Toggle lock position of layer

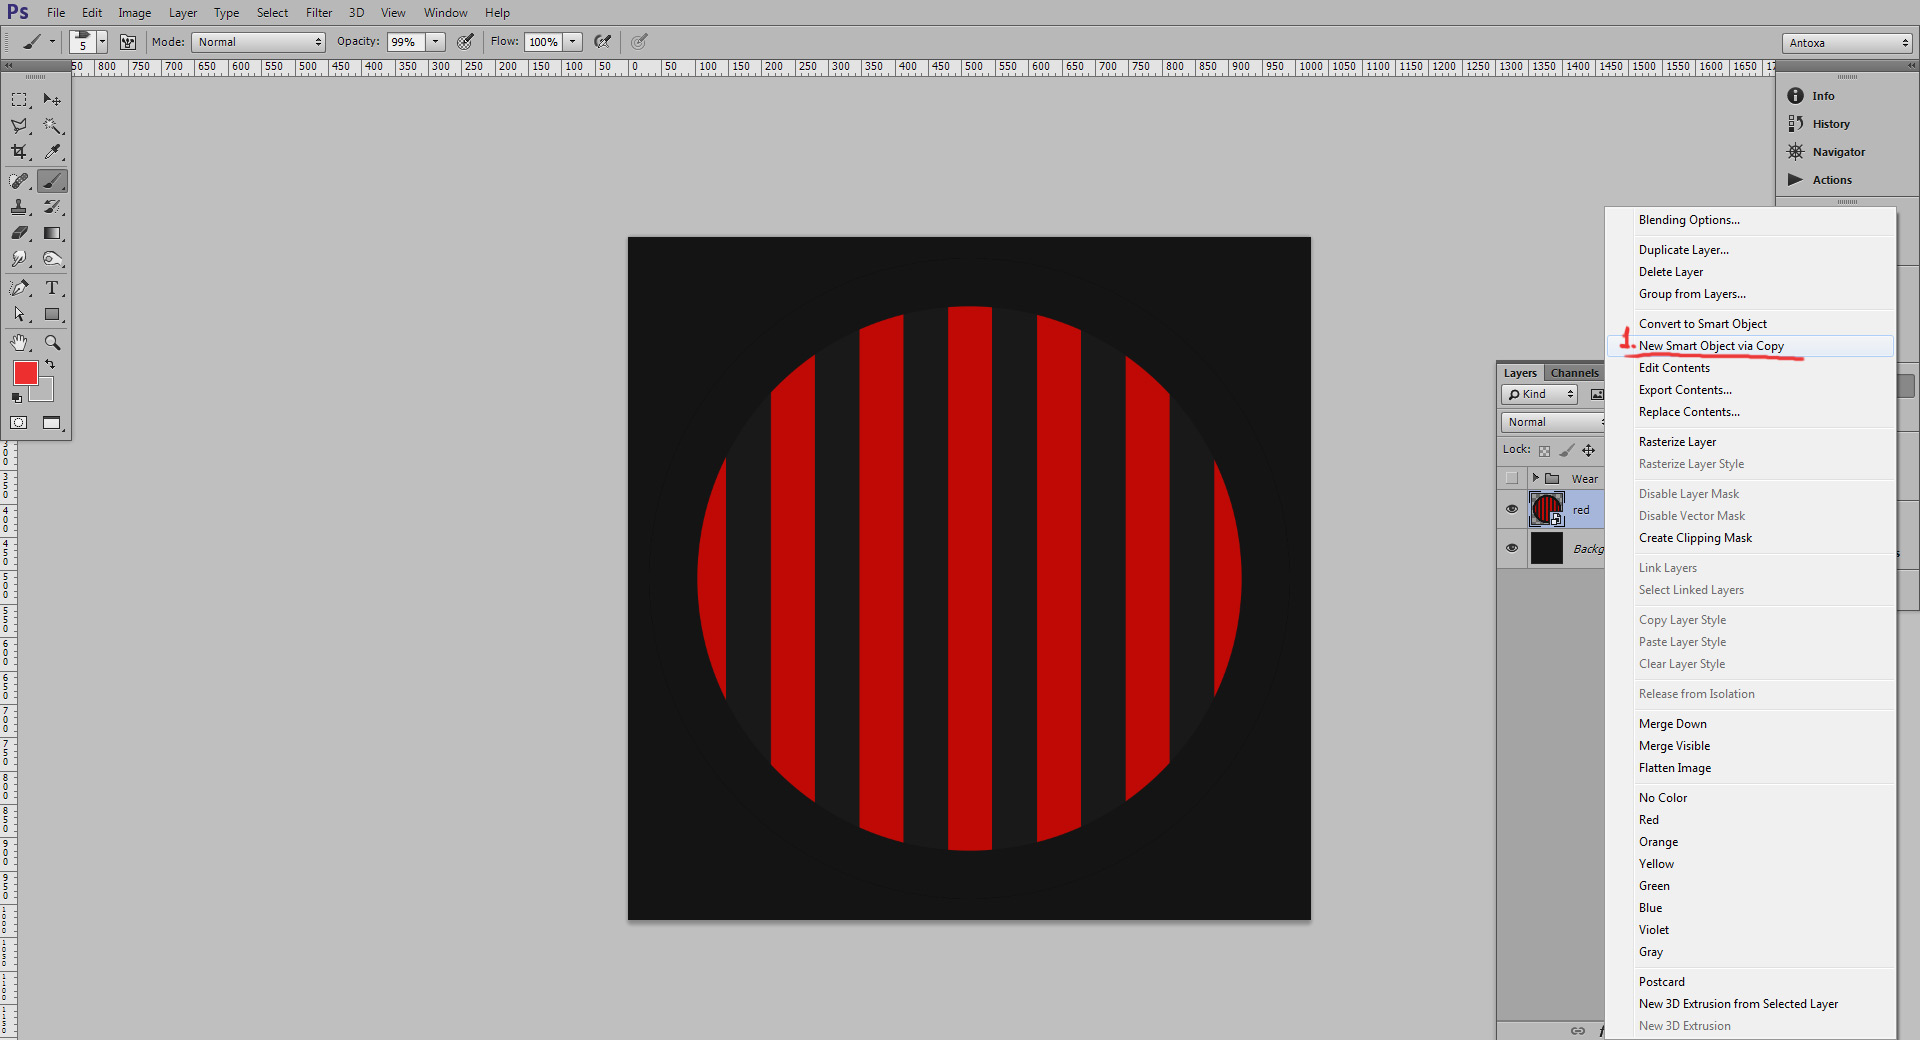click(x=1589, y=450)
